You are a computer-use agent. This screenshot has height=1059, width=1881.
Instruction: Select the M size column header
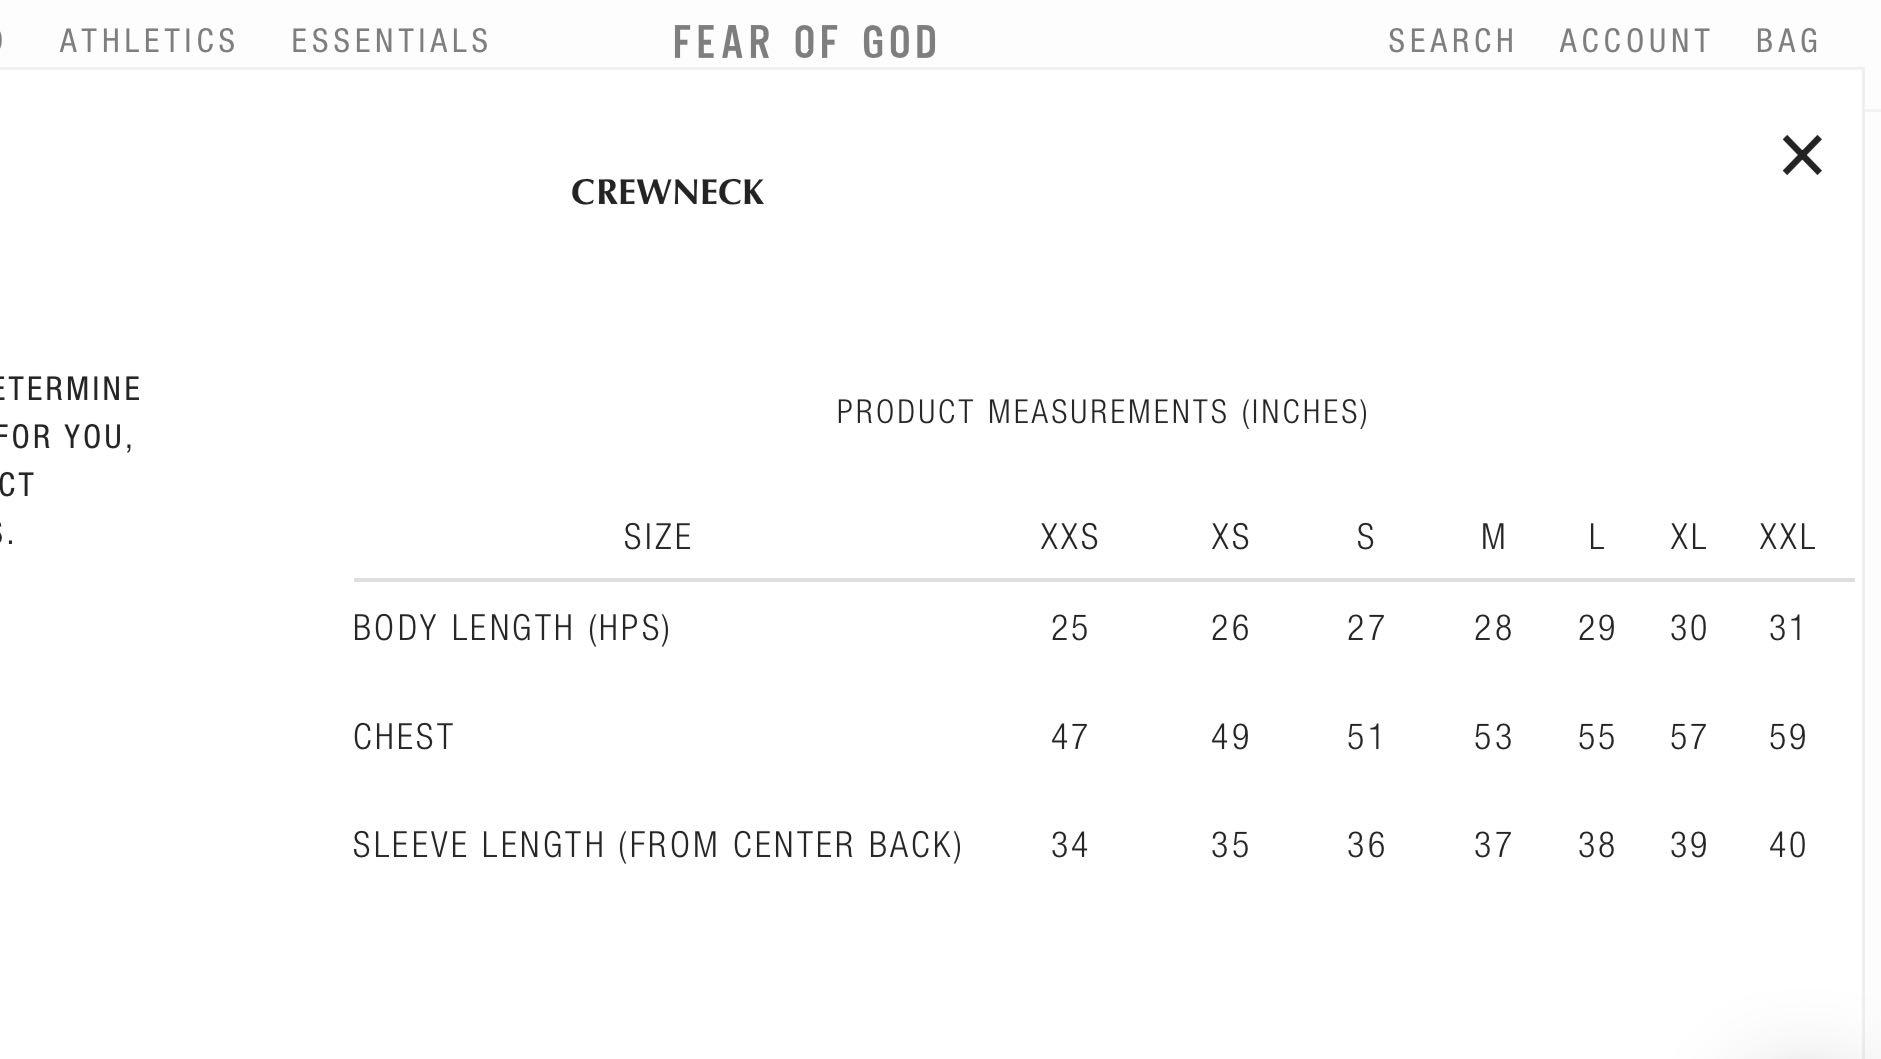point(1493,537)
